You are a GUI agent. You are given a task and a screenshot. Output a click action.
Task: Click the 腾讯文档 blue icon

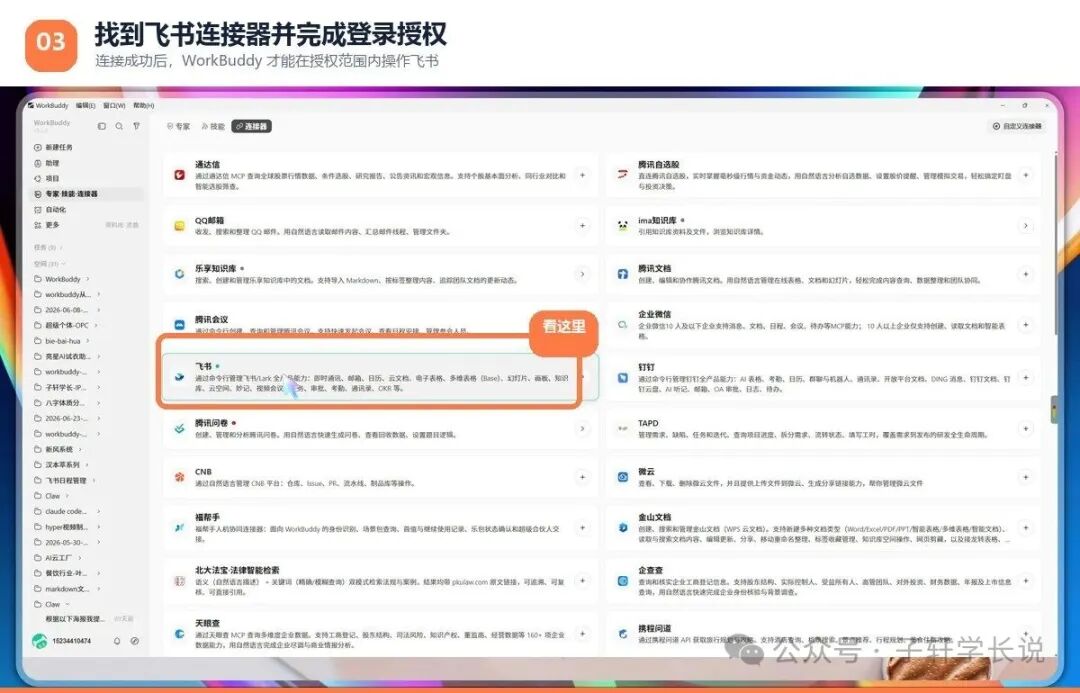623,274
